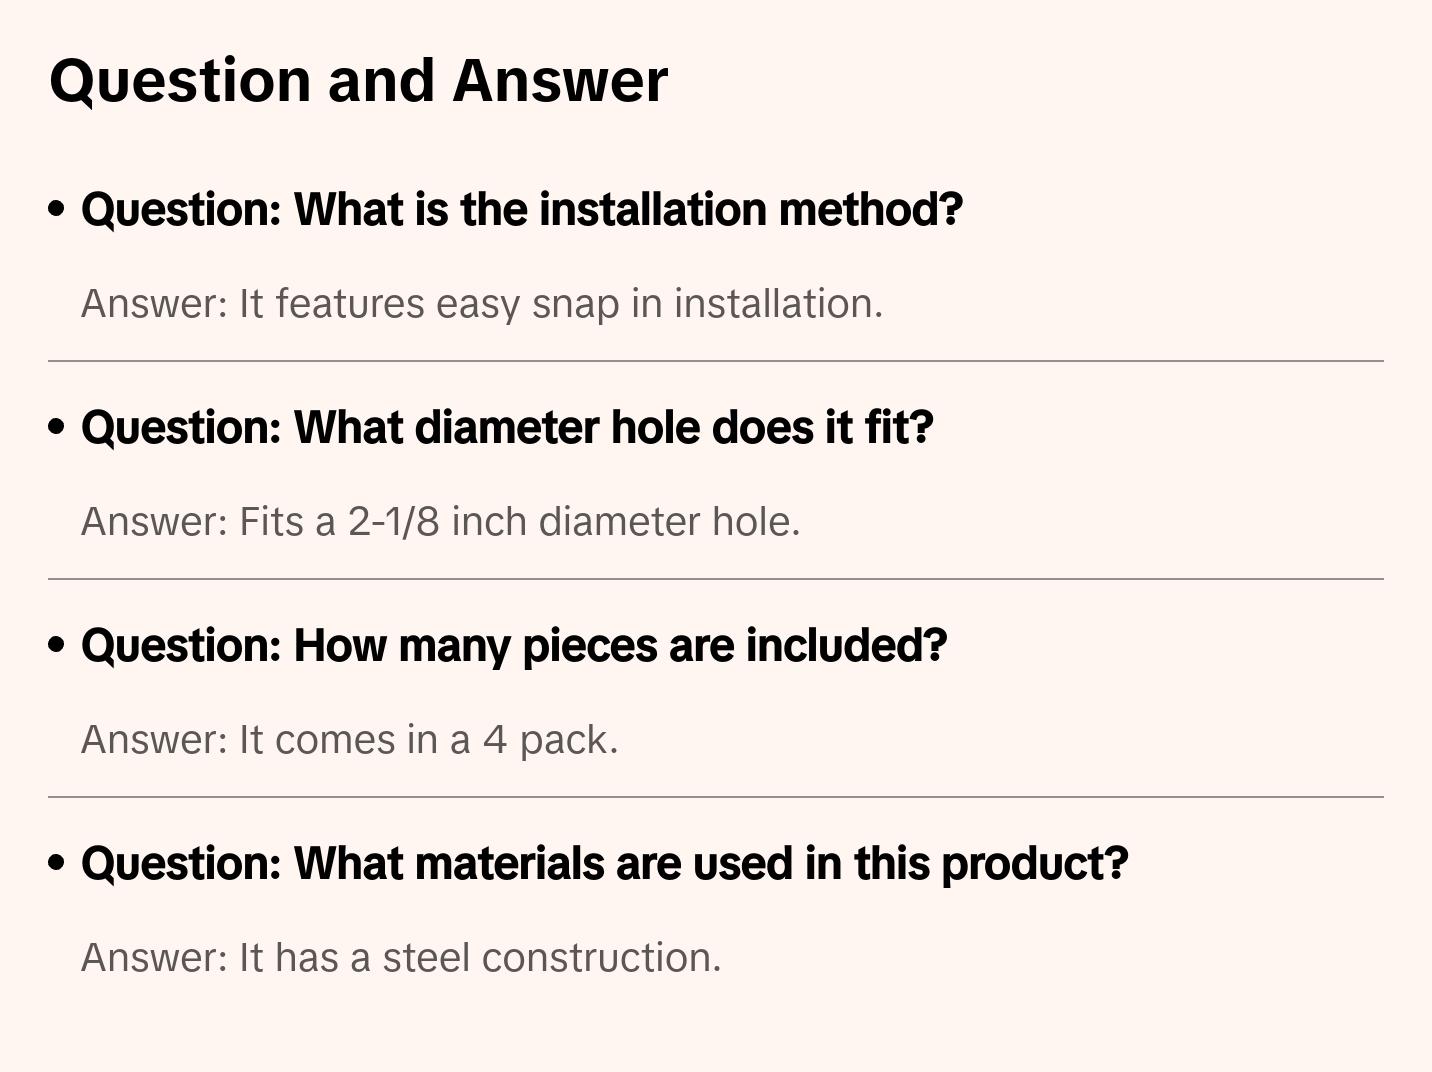Click the steel construction answer text
The image size is (1432, 1072).
(400, 958)
